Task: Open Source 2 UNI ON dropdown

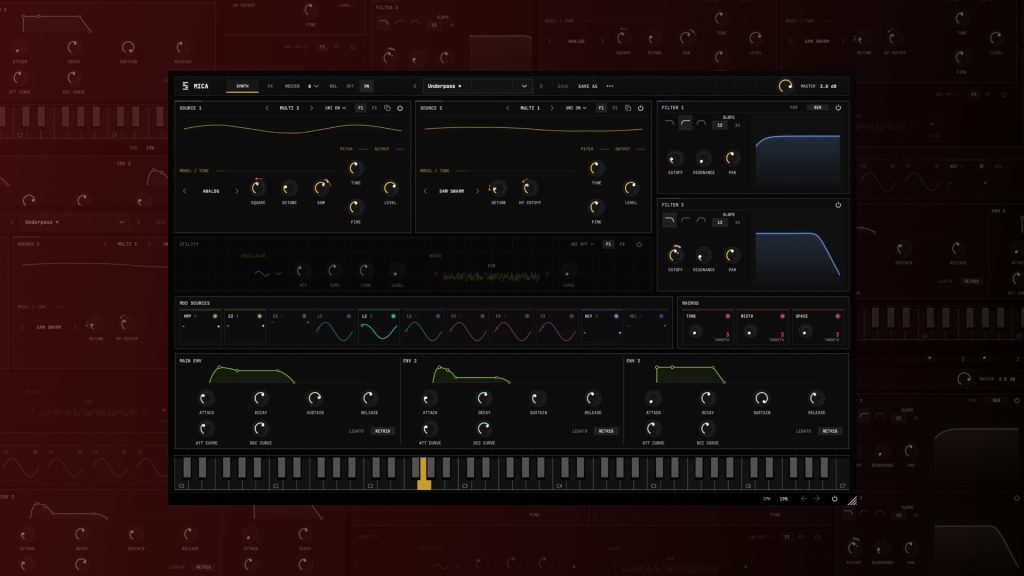Action: [x=576, y=108]
